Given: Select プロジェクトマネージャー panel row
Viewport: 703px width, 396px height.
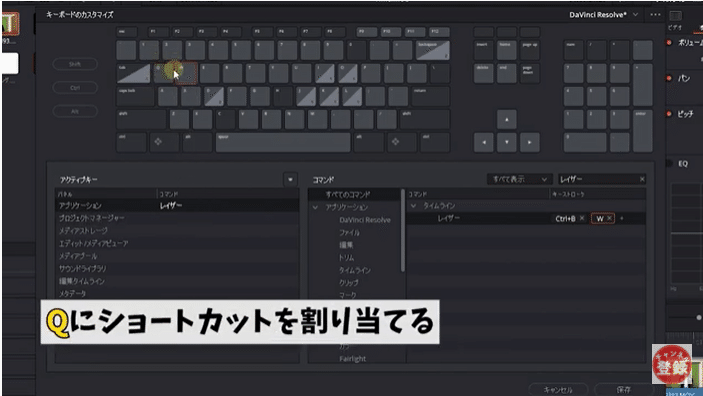Looking at the screenshot, I should pyautogui.click(x=177, y=218).
